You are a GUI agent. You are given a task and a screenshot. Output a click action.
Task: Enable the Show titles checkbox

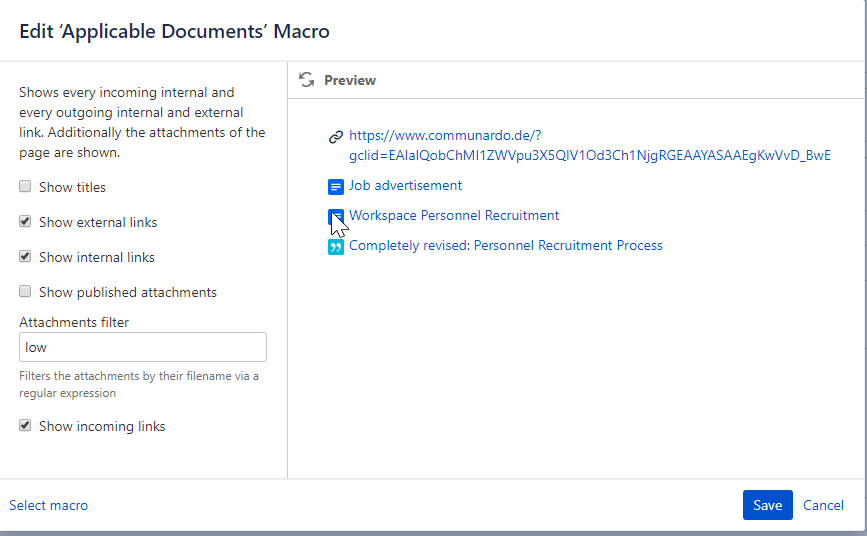[25, 187]
